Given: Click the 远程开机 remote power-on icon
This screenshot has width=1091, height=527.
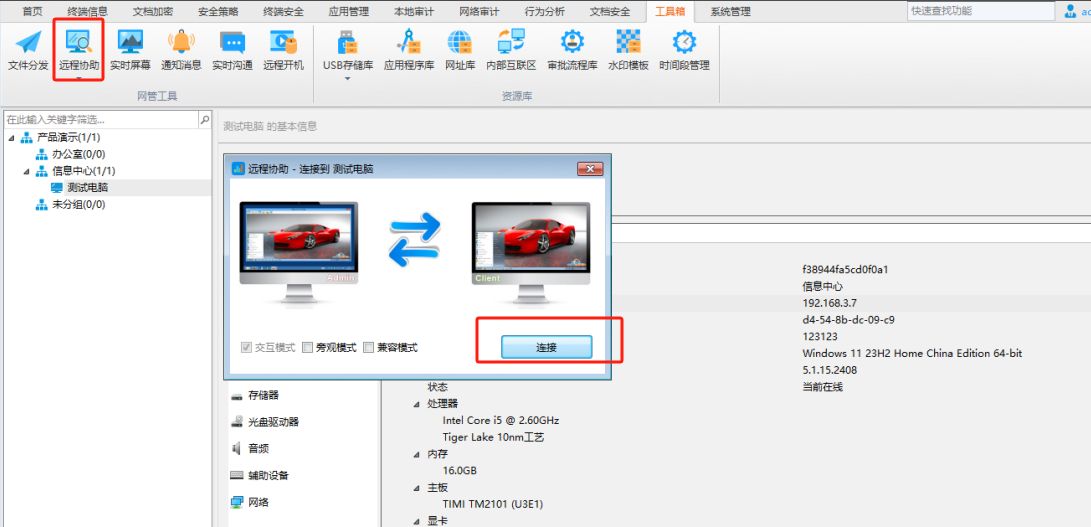Looking at the screenshot, I should click(x=283, y=43).
